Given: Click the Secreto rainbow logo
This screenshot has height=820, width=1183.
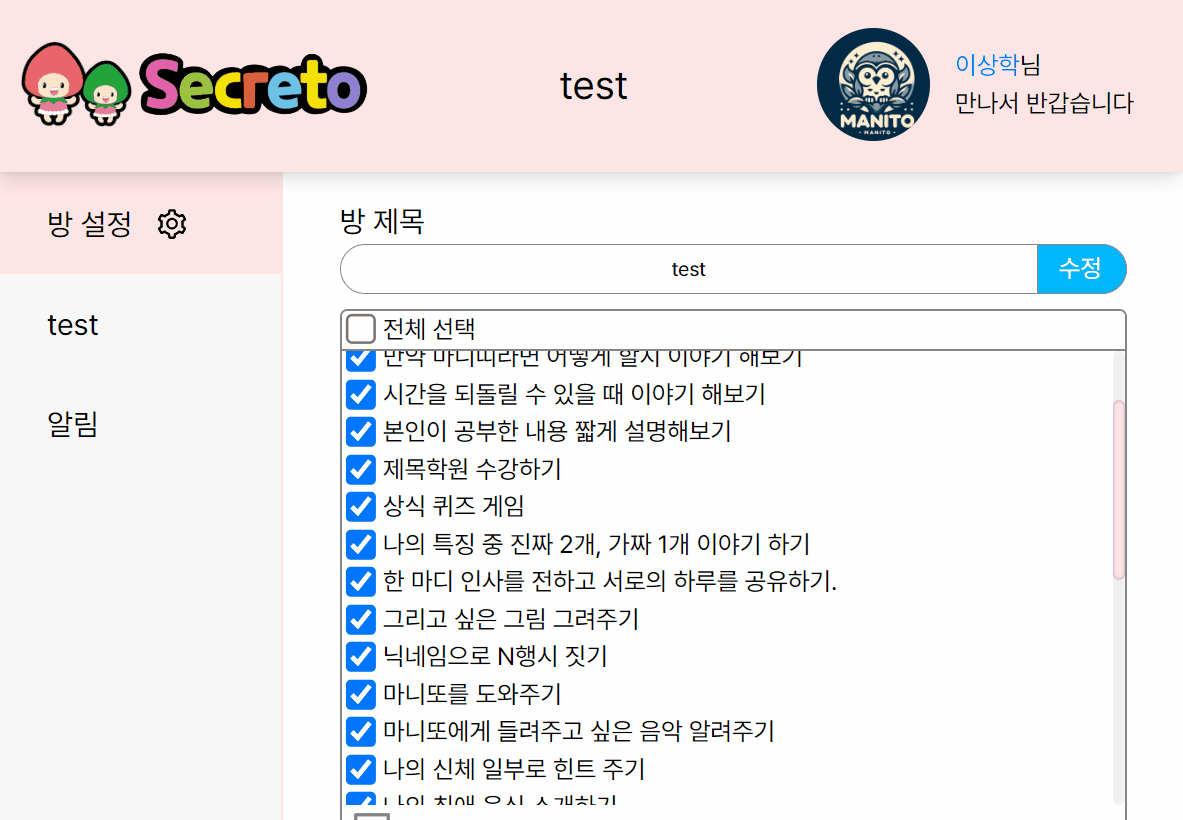Looking at the screenshot, I should coord(254,85).
